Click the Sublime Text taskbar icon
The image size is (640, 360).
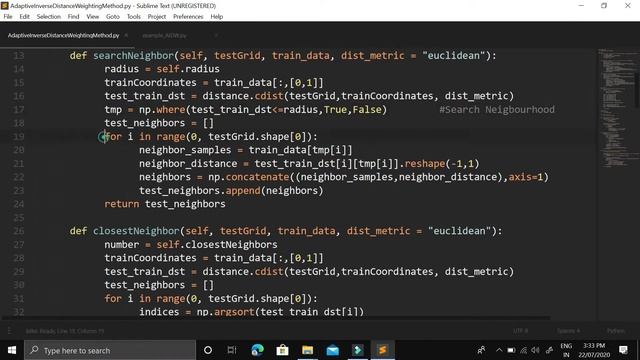382,350
